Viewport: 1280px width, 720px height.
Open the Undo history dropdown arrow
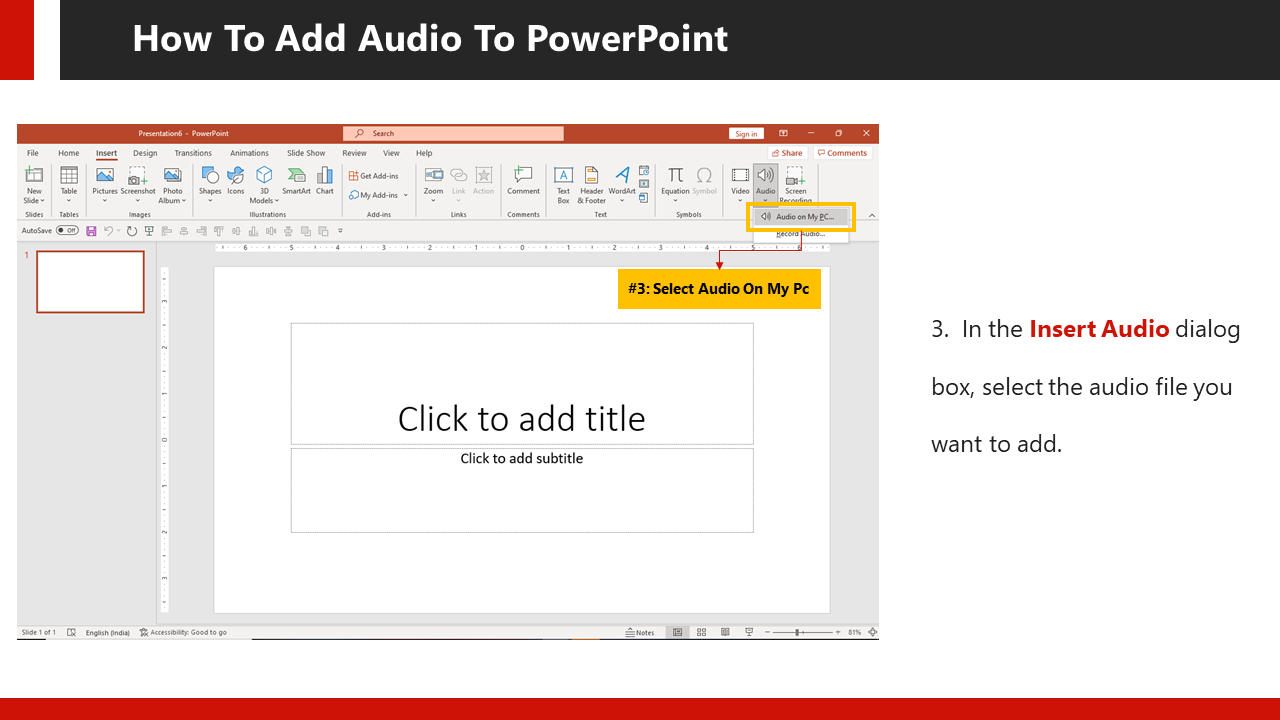(x=118, y=231)
